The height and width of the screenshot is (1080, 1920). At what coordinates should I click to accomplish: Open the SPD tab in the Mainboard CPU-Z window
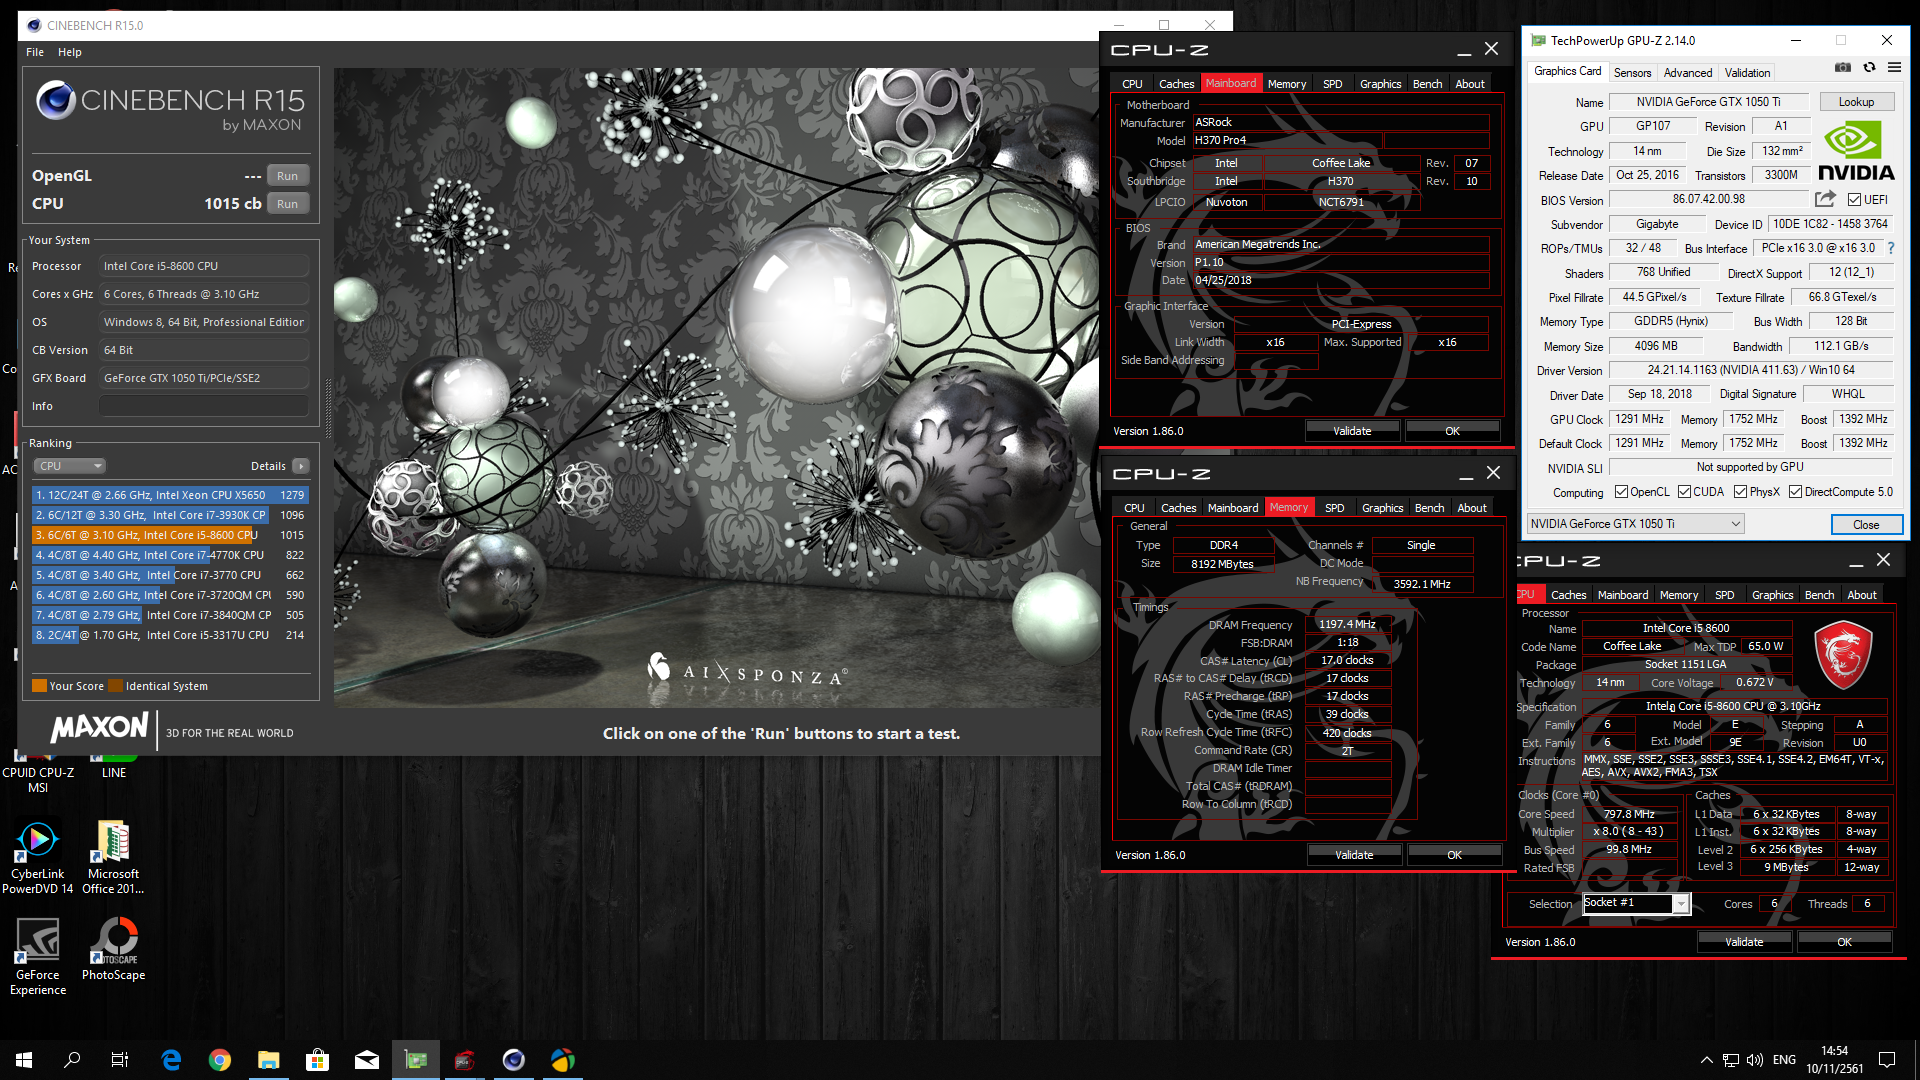tap(1333, 84)
